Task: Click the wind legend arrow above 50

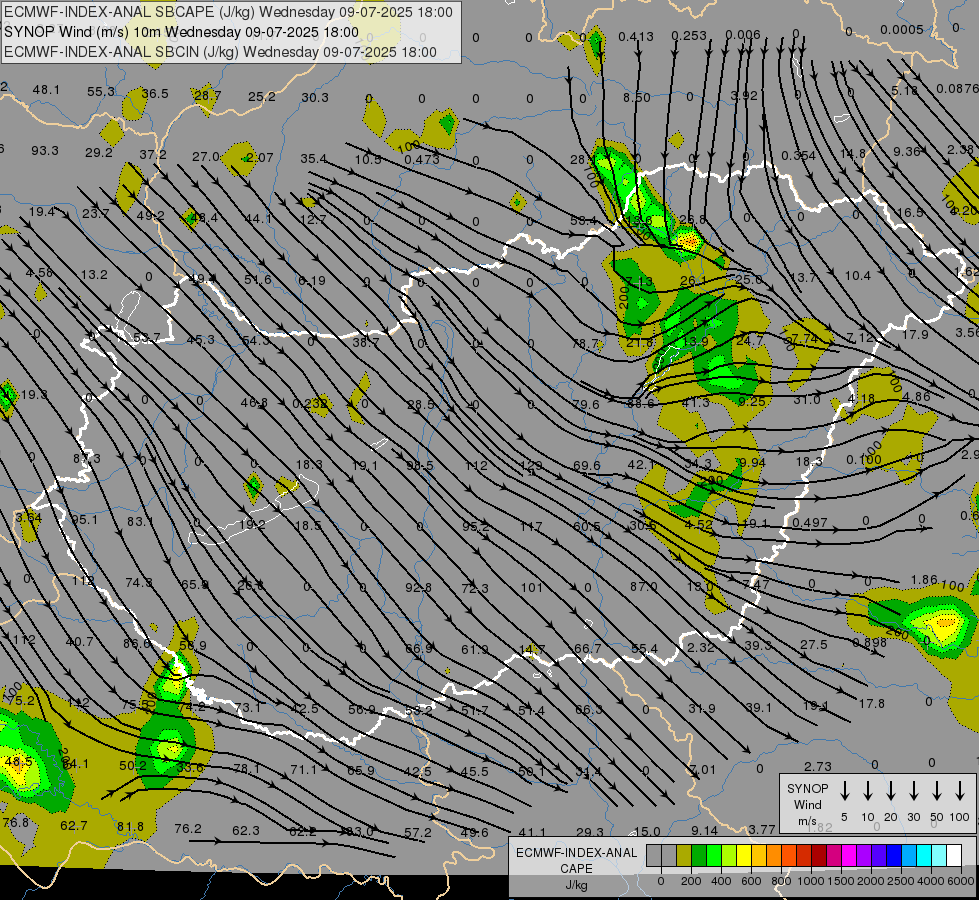Action: (x=937, y=791)
